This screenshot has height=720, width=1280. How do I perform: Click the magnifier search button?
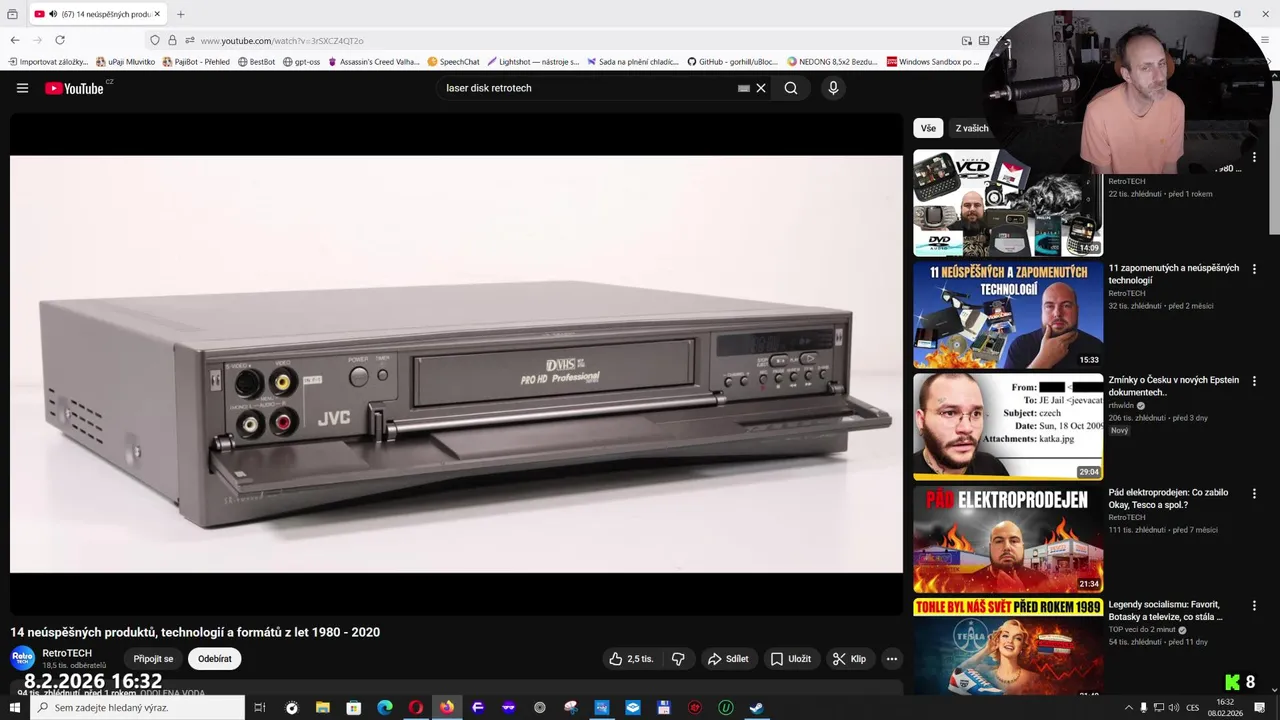tap(791, 88)
